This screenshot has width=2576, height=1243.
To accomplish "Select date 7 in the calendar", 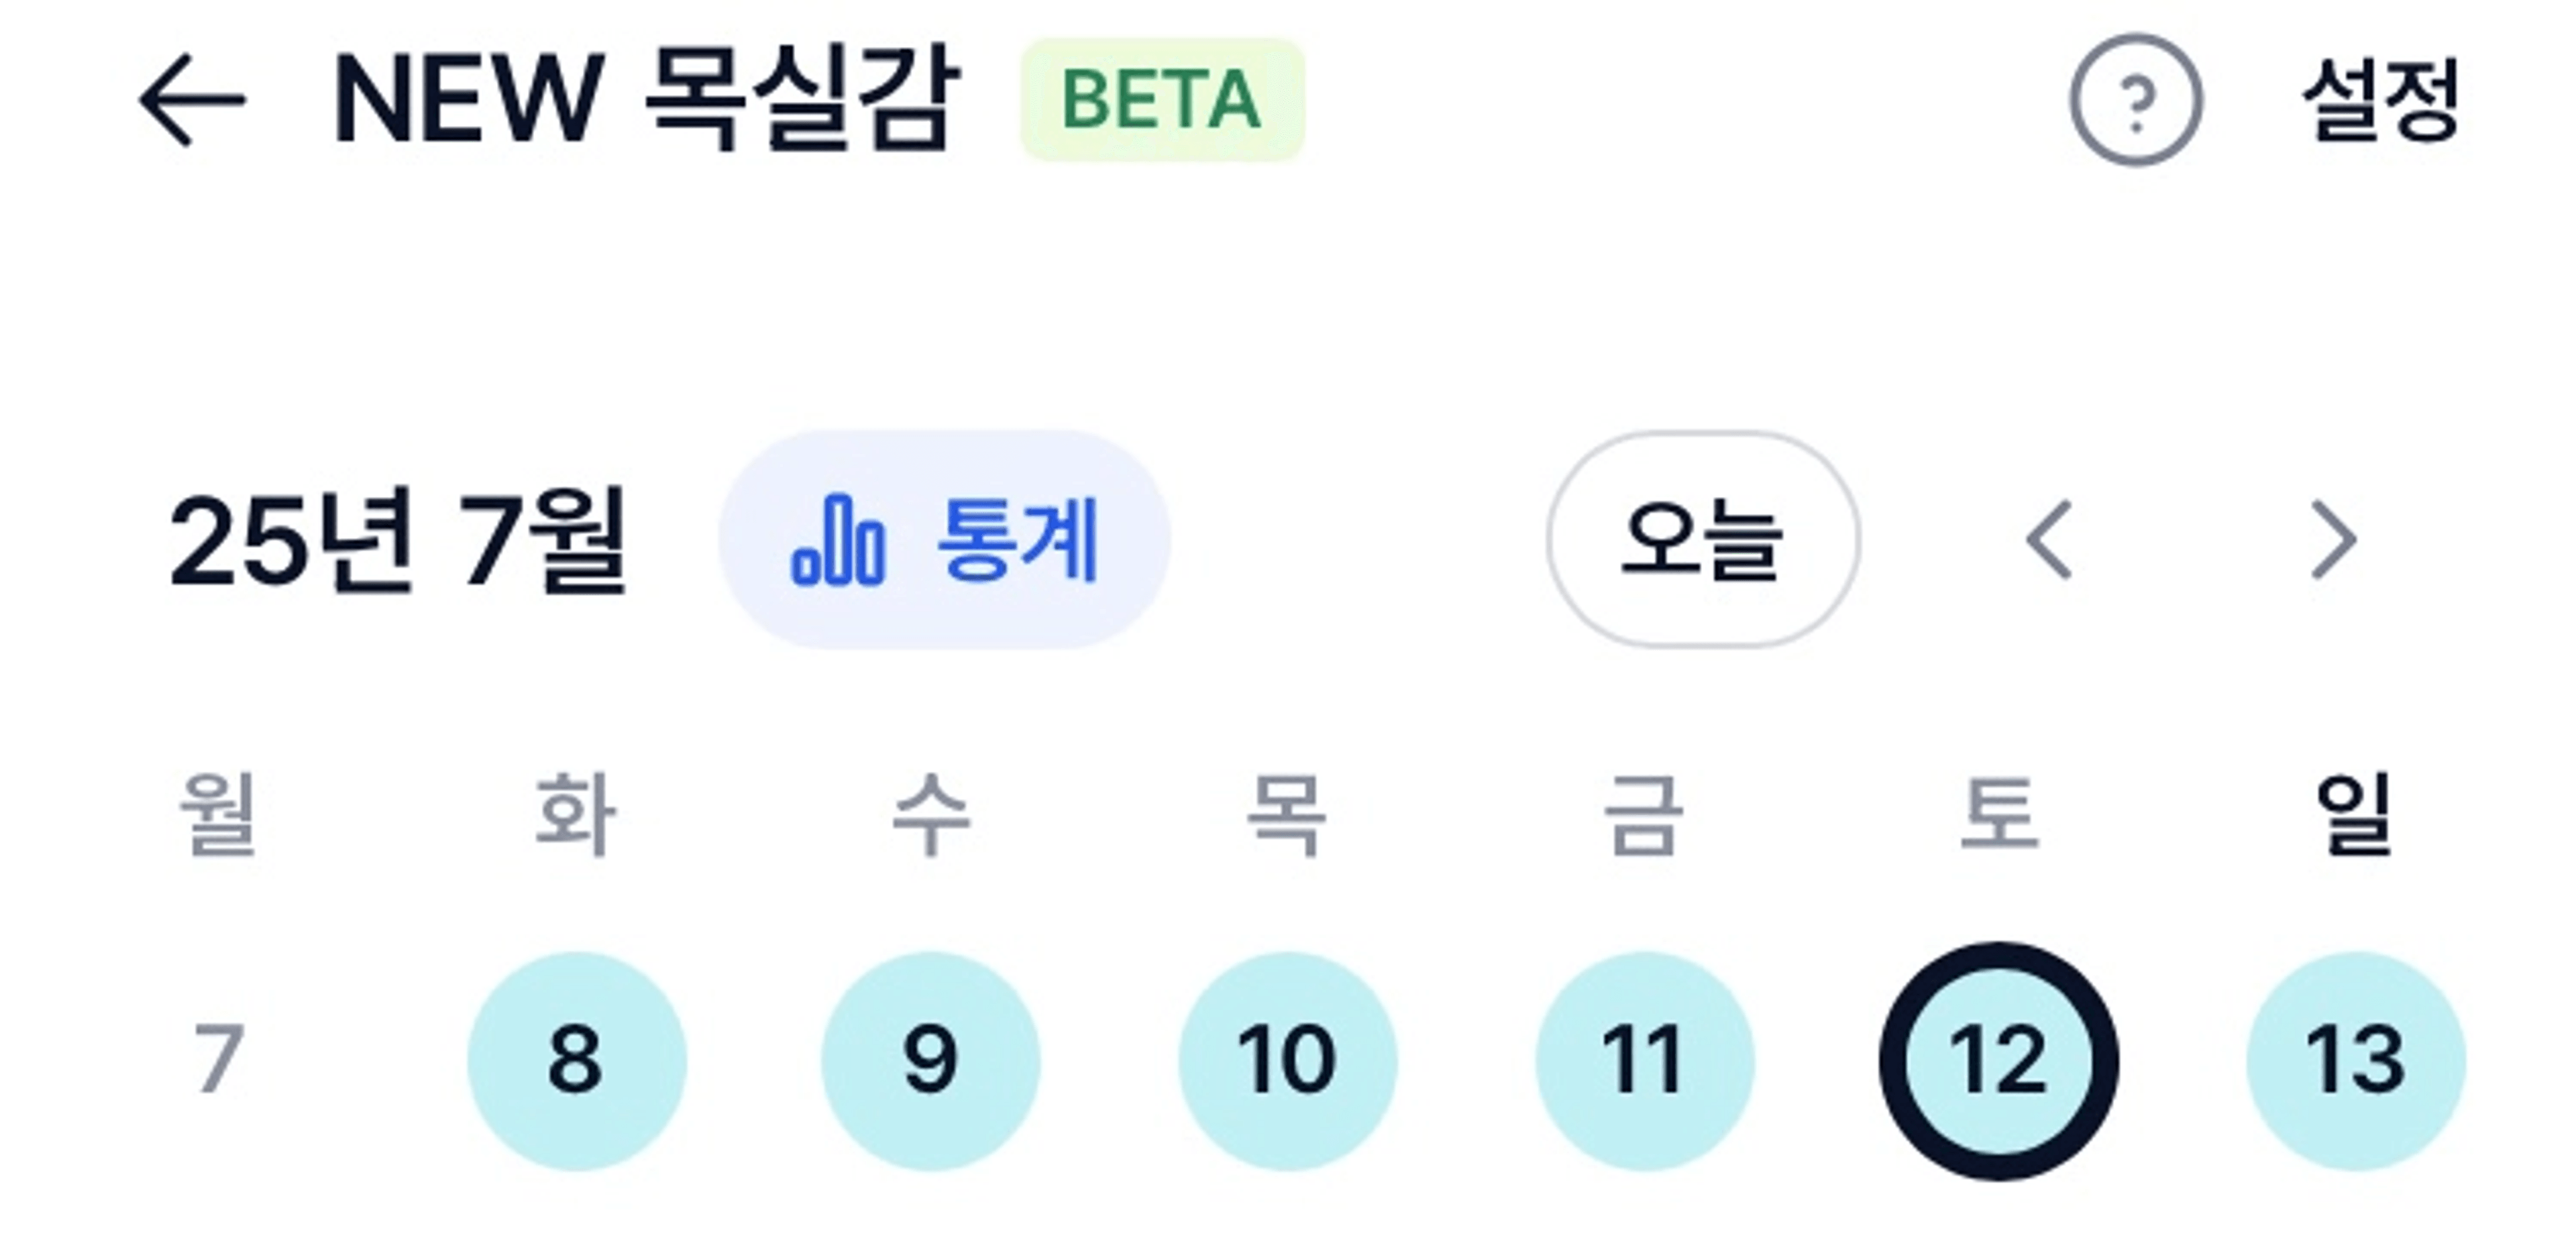I will click(219, 1060).
